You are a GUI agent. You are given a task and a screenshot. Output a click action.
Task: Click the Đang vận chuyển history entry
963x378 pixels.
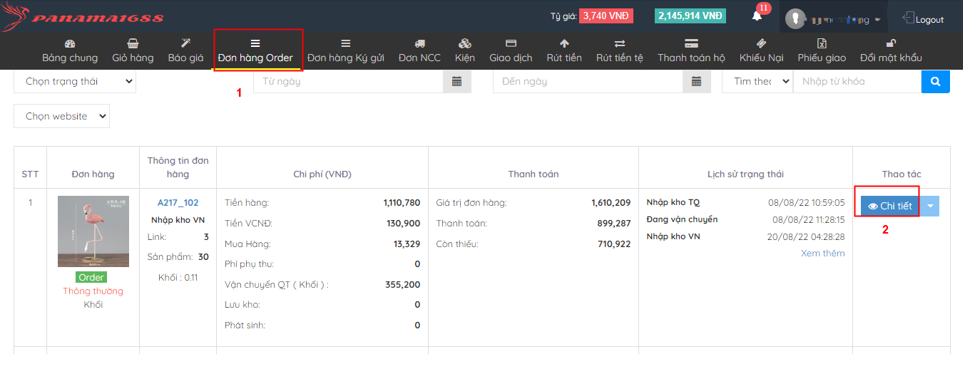(x=682, y=219)
